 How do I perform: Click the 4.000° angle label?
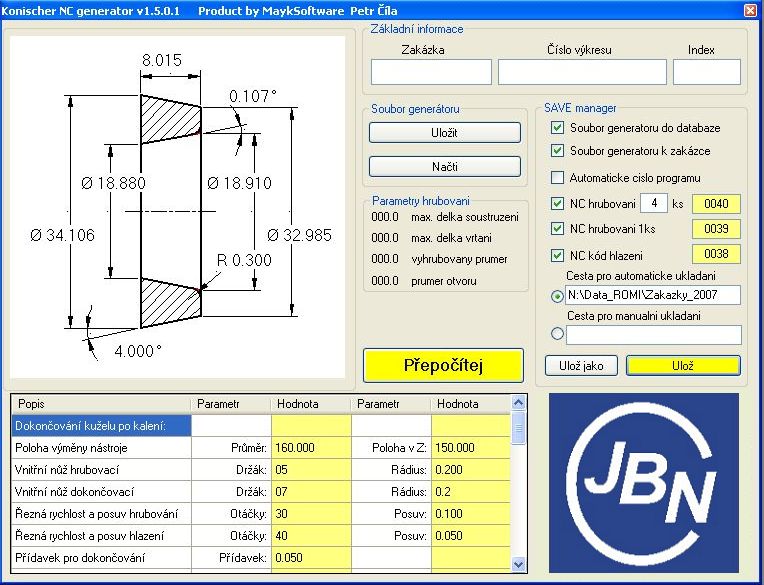click(x=138, y=351)
